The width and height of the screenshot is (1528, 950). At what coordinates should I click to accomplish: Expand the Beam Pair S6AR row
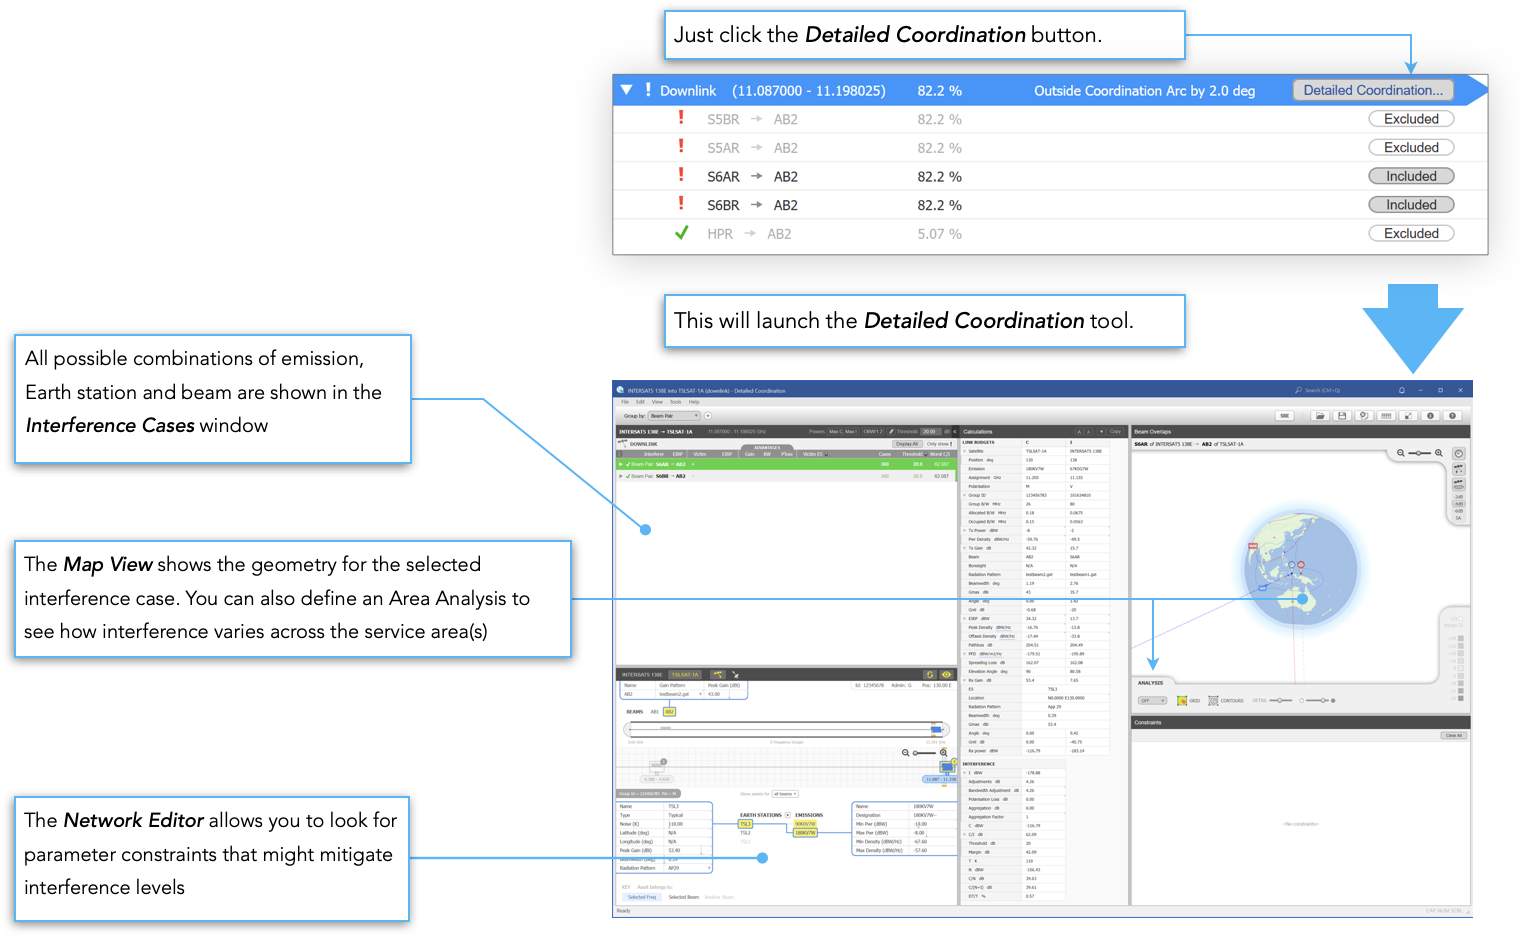coord(621,464)
